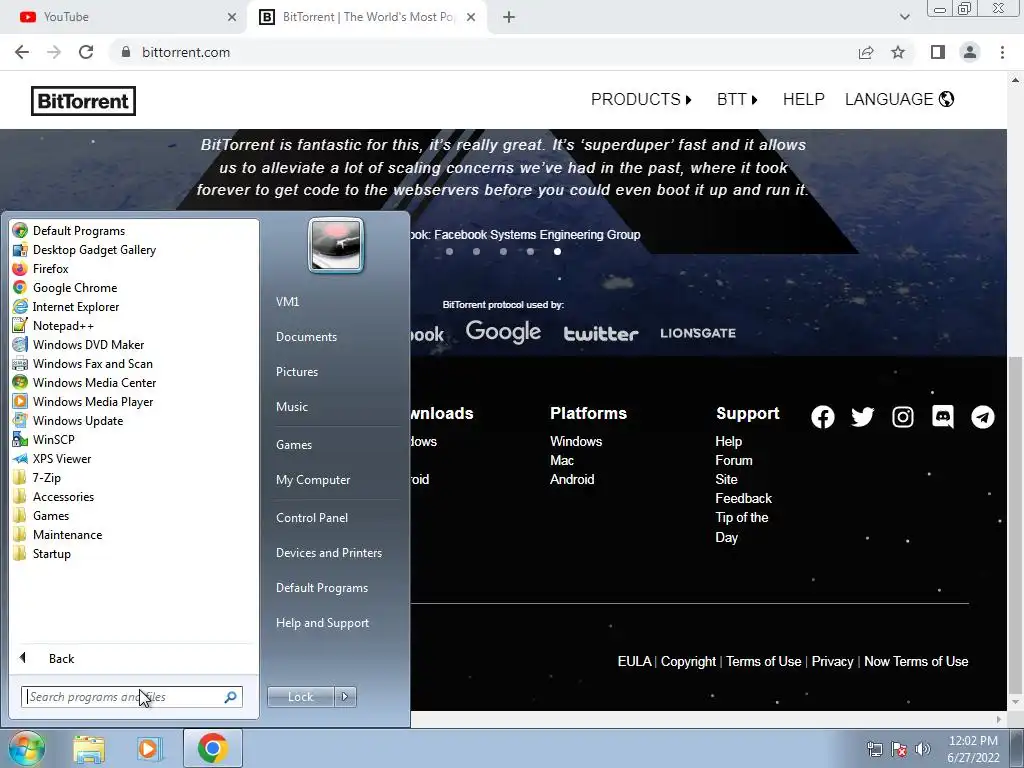Viewport: 1024px width, 768px height.
Task: Expand the BTT menu
Action: pyautogui.click(x=737, y=99)
